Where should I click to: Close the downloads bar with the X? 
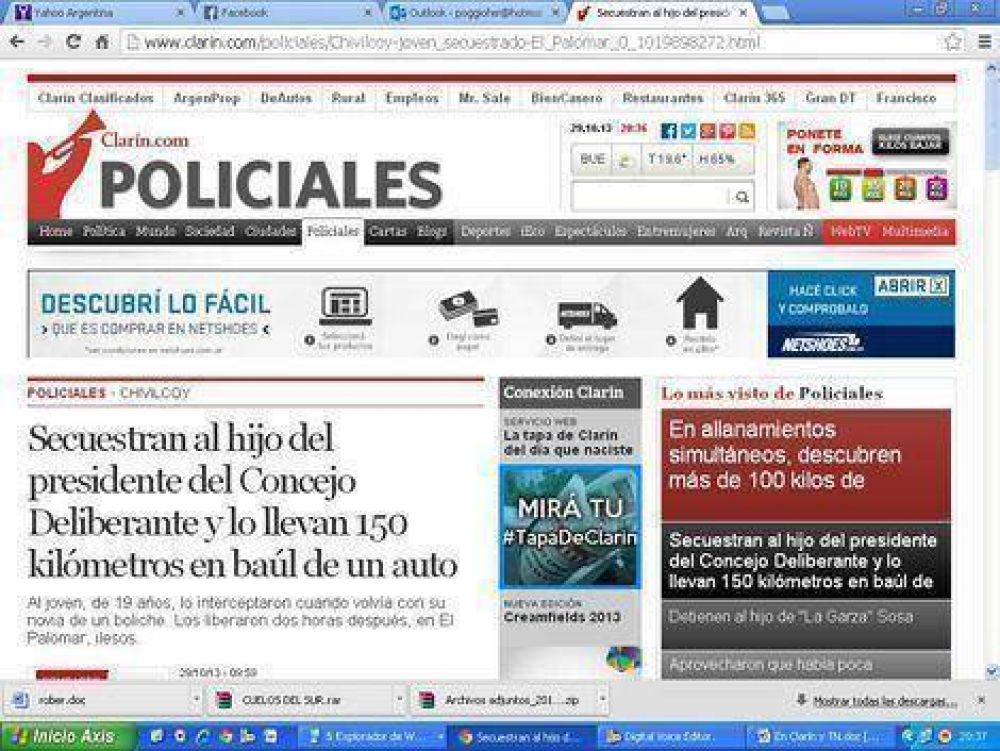[982, 700]
